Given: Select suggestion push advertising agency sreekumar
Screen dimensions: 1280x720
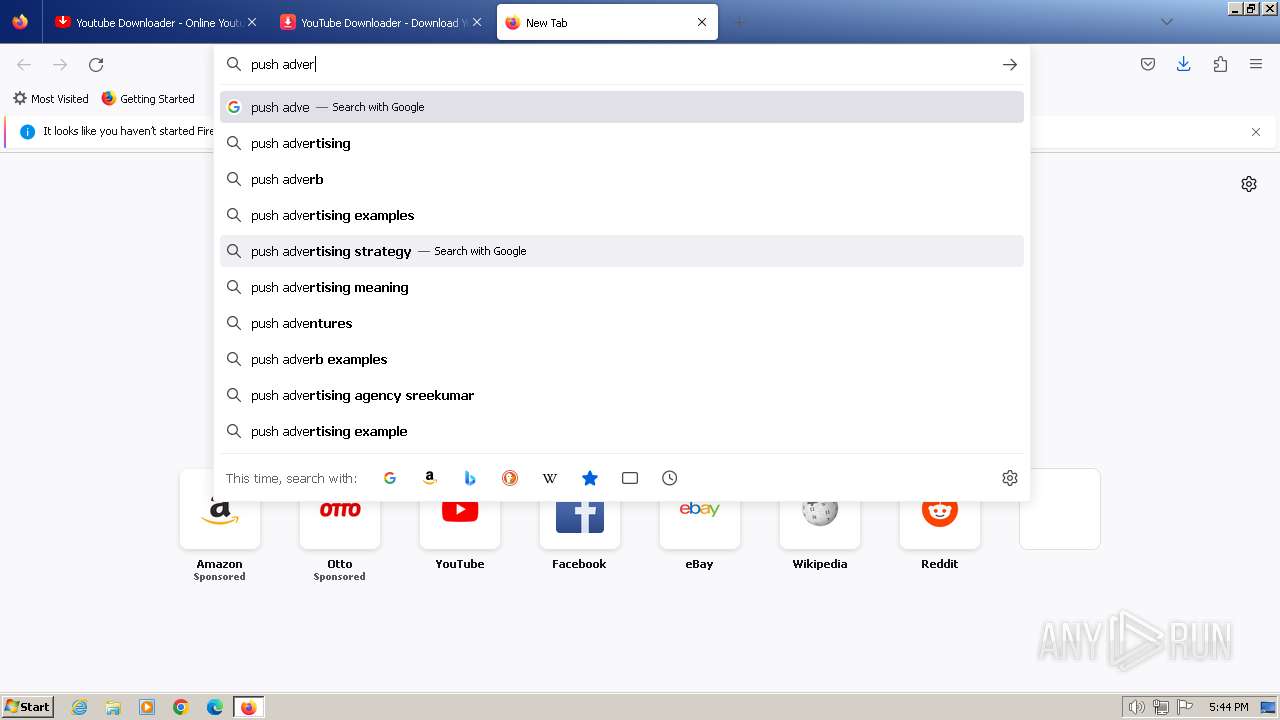Looking at the screenshot, I should pyautogui.click(x=622, y=395).
